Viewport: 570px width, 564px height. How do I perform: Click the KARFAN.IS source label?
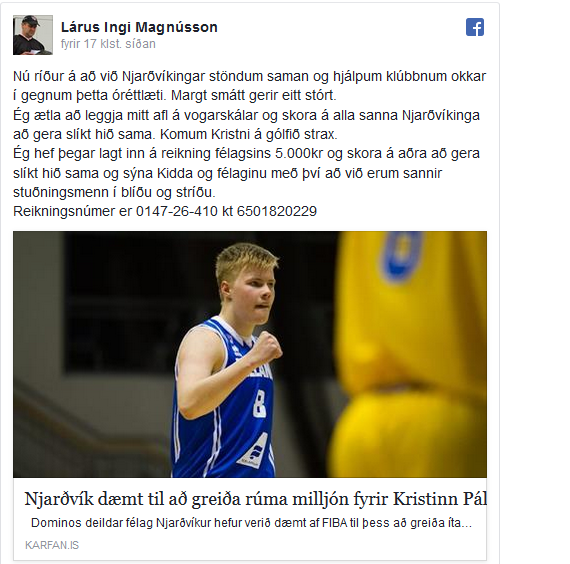pos(52,545)
